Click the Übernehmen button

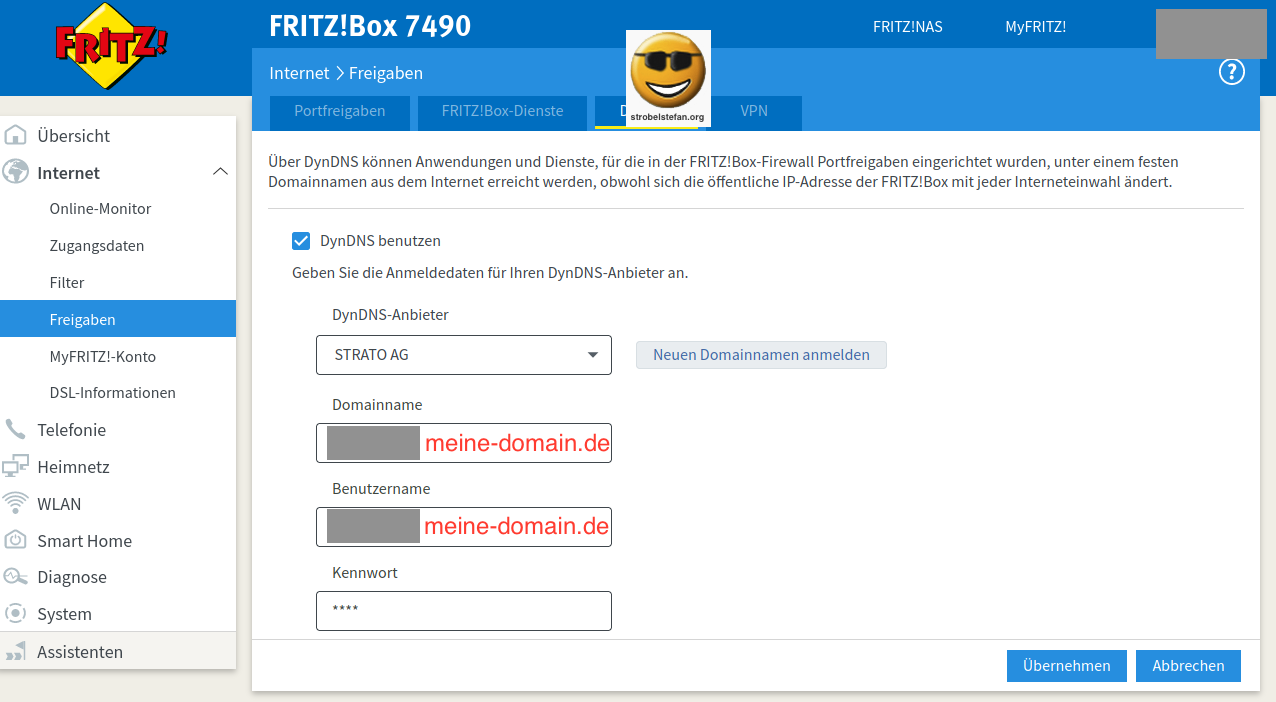(1066, 666)
